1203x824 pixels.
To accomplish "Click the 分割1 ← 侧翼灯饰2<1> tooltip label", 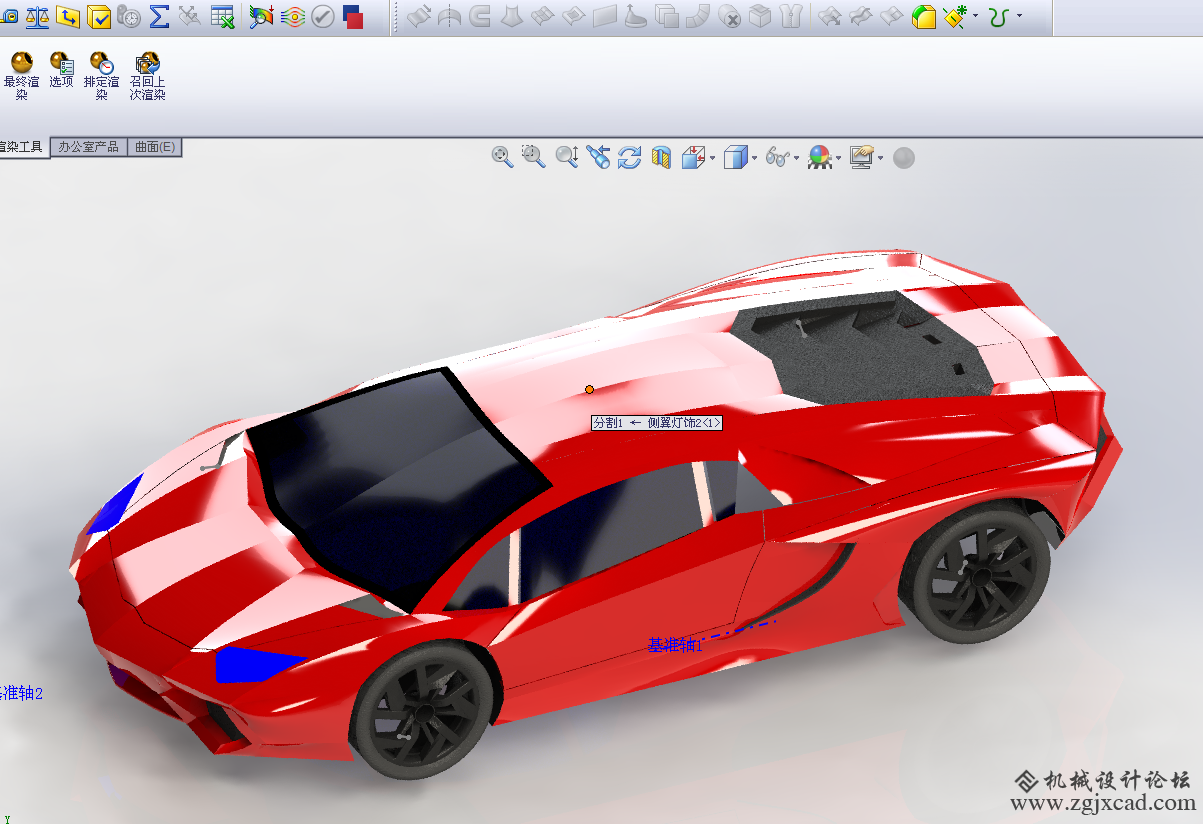I will [656, 423].
